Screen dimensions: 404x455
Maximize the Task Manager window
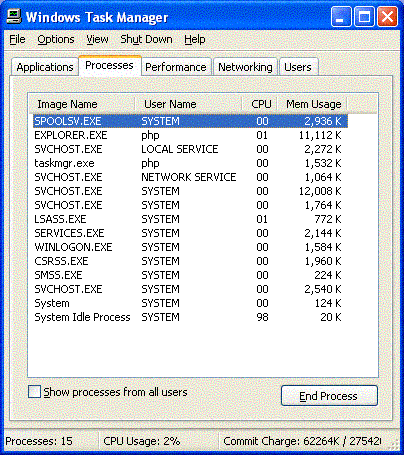[364, 17]
